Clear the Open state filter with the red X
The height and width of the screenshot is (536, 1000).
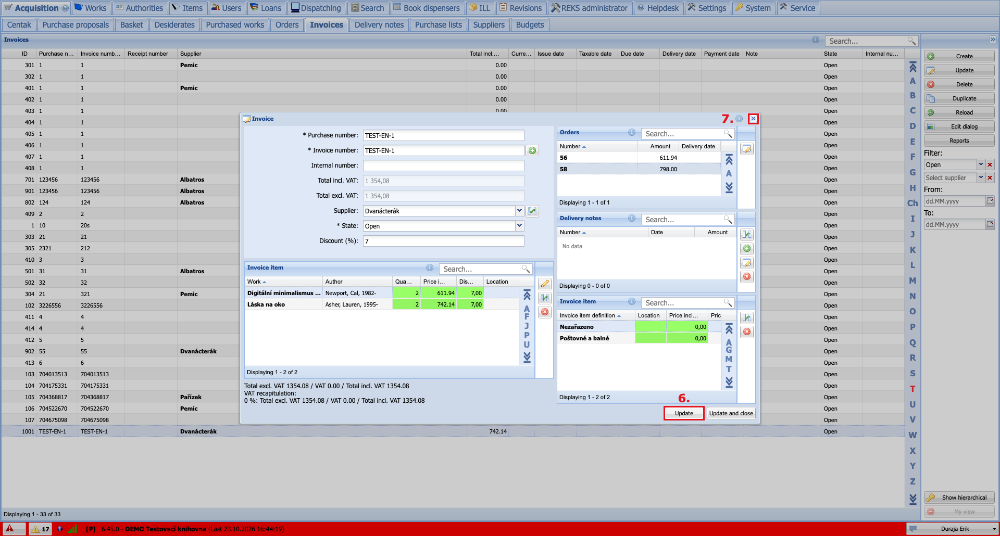pos(990,165)
